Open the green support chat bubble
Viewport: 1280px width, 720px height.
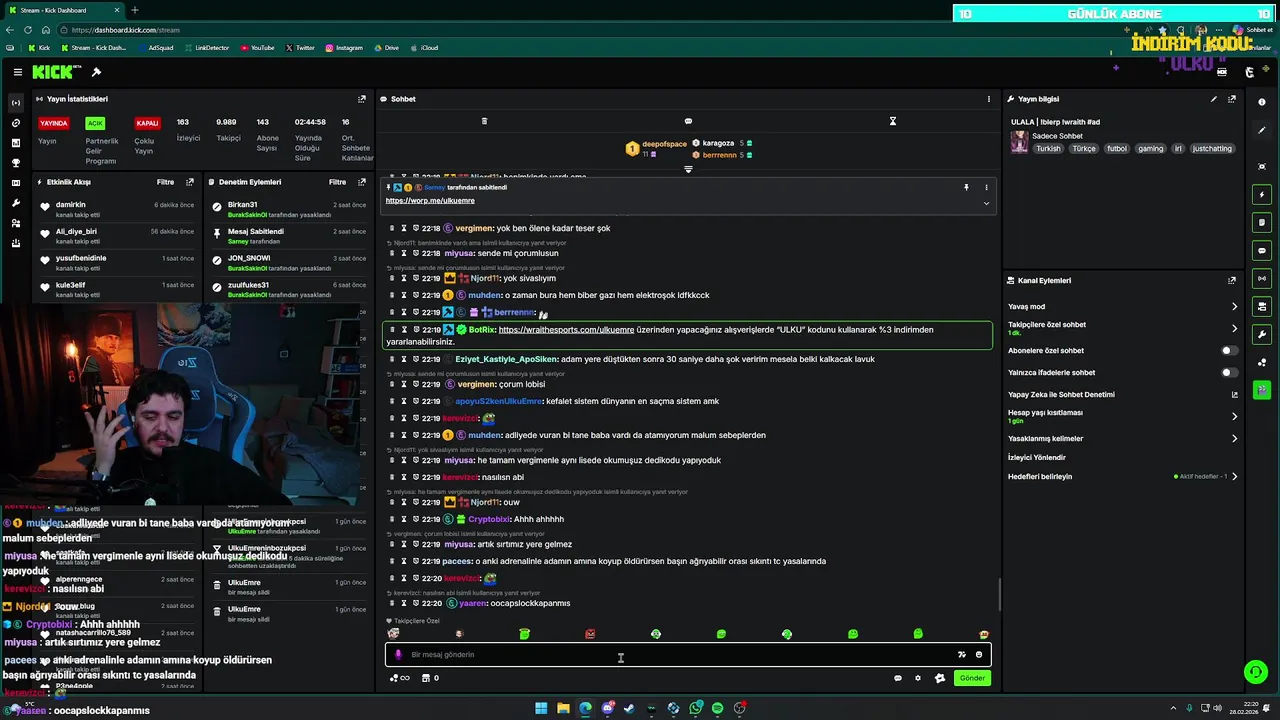(1255, 672)
